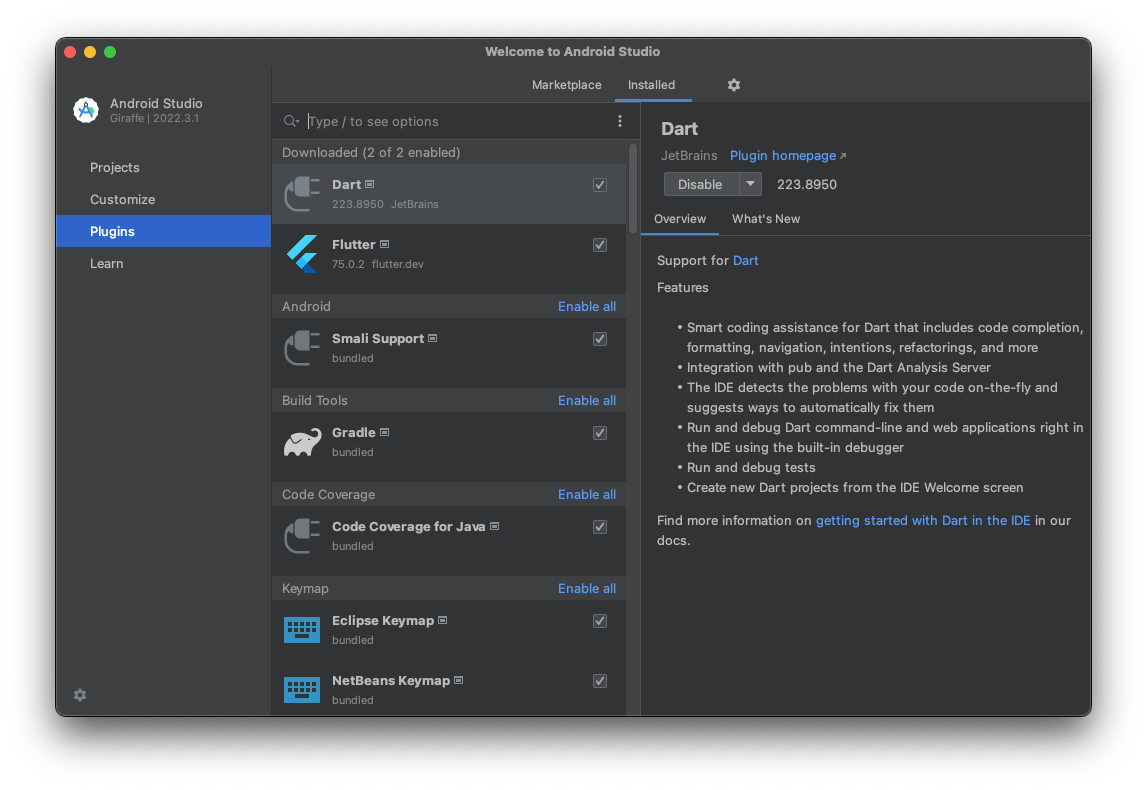Uncheck the Dart plugin checkbox
Image resolution: width=1147 pixels, height=790 pixels.
600,185
